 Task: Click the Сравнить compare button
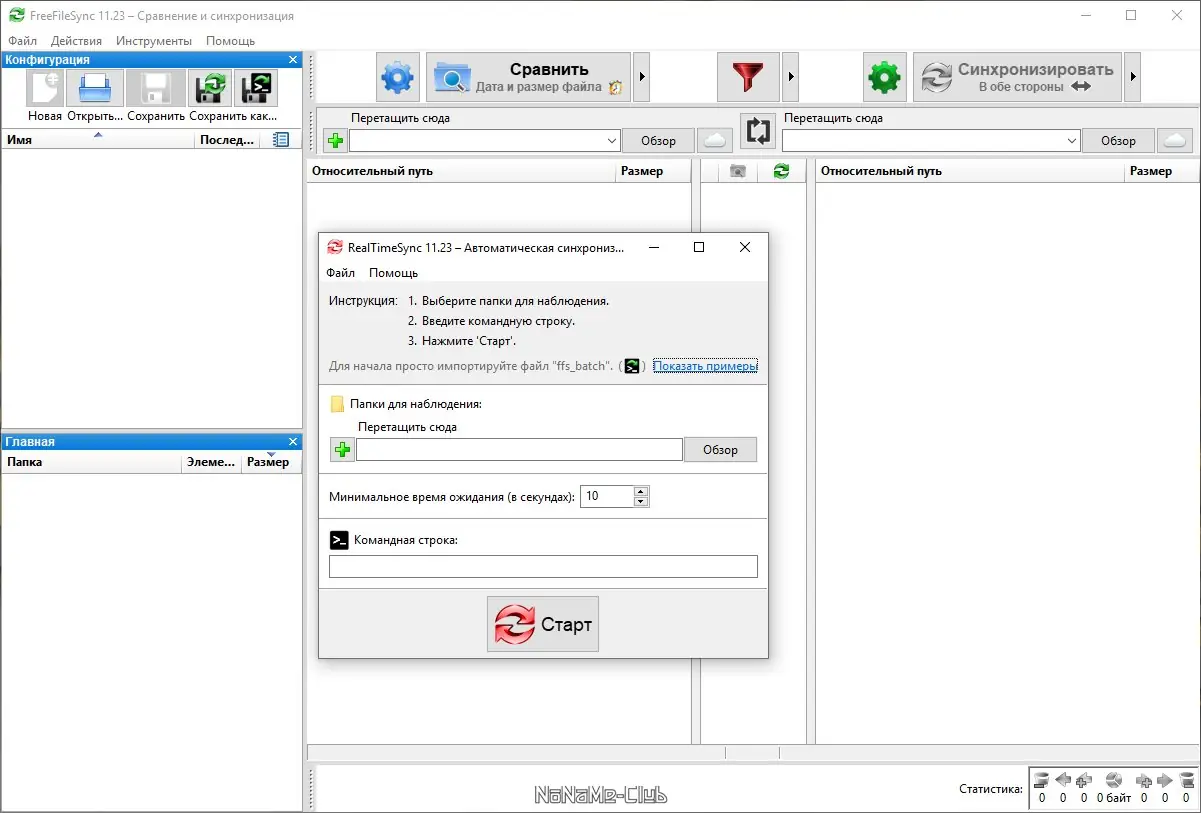coord(529,77)
